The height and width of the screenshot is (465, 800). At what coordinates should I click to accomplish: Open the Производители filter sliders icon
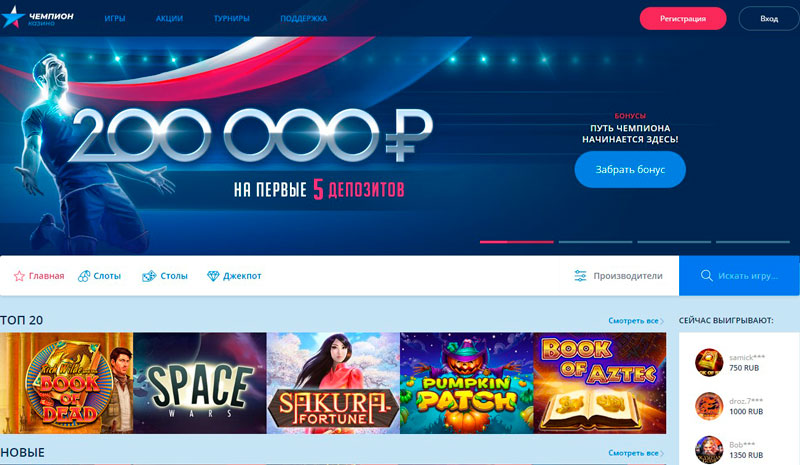click(580, 276)
